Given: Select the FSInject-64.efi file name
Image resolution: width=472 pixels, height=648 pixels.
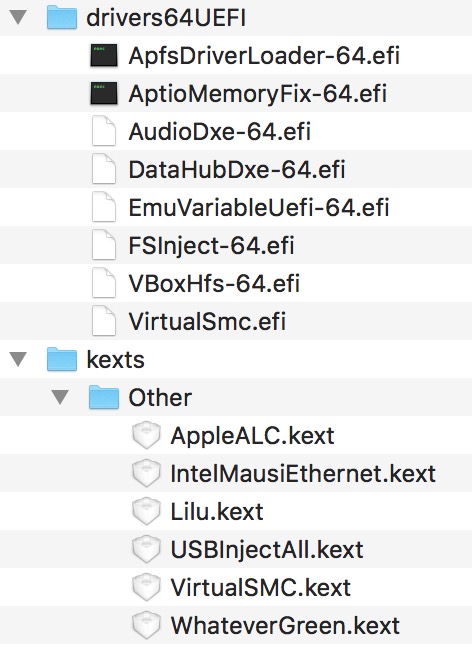Looking at the screenshot, I should 211,246.
